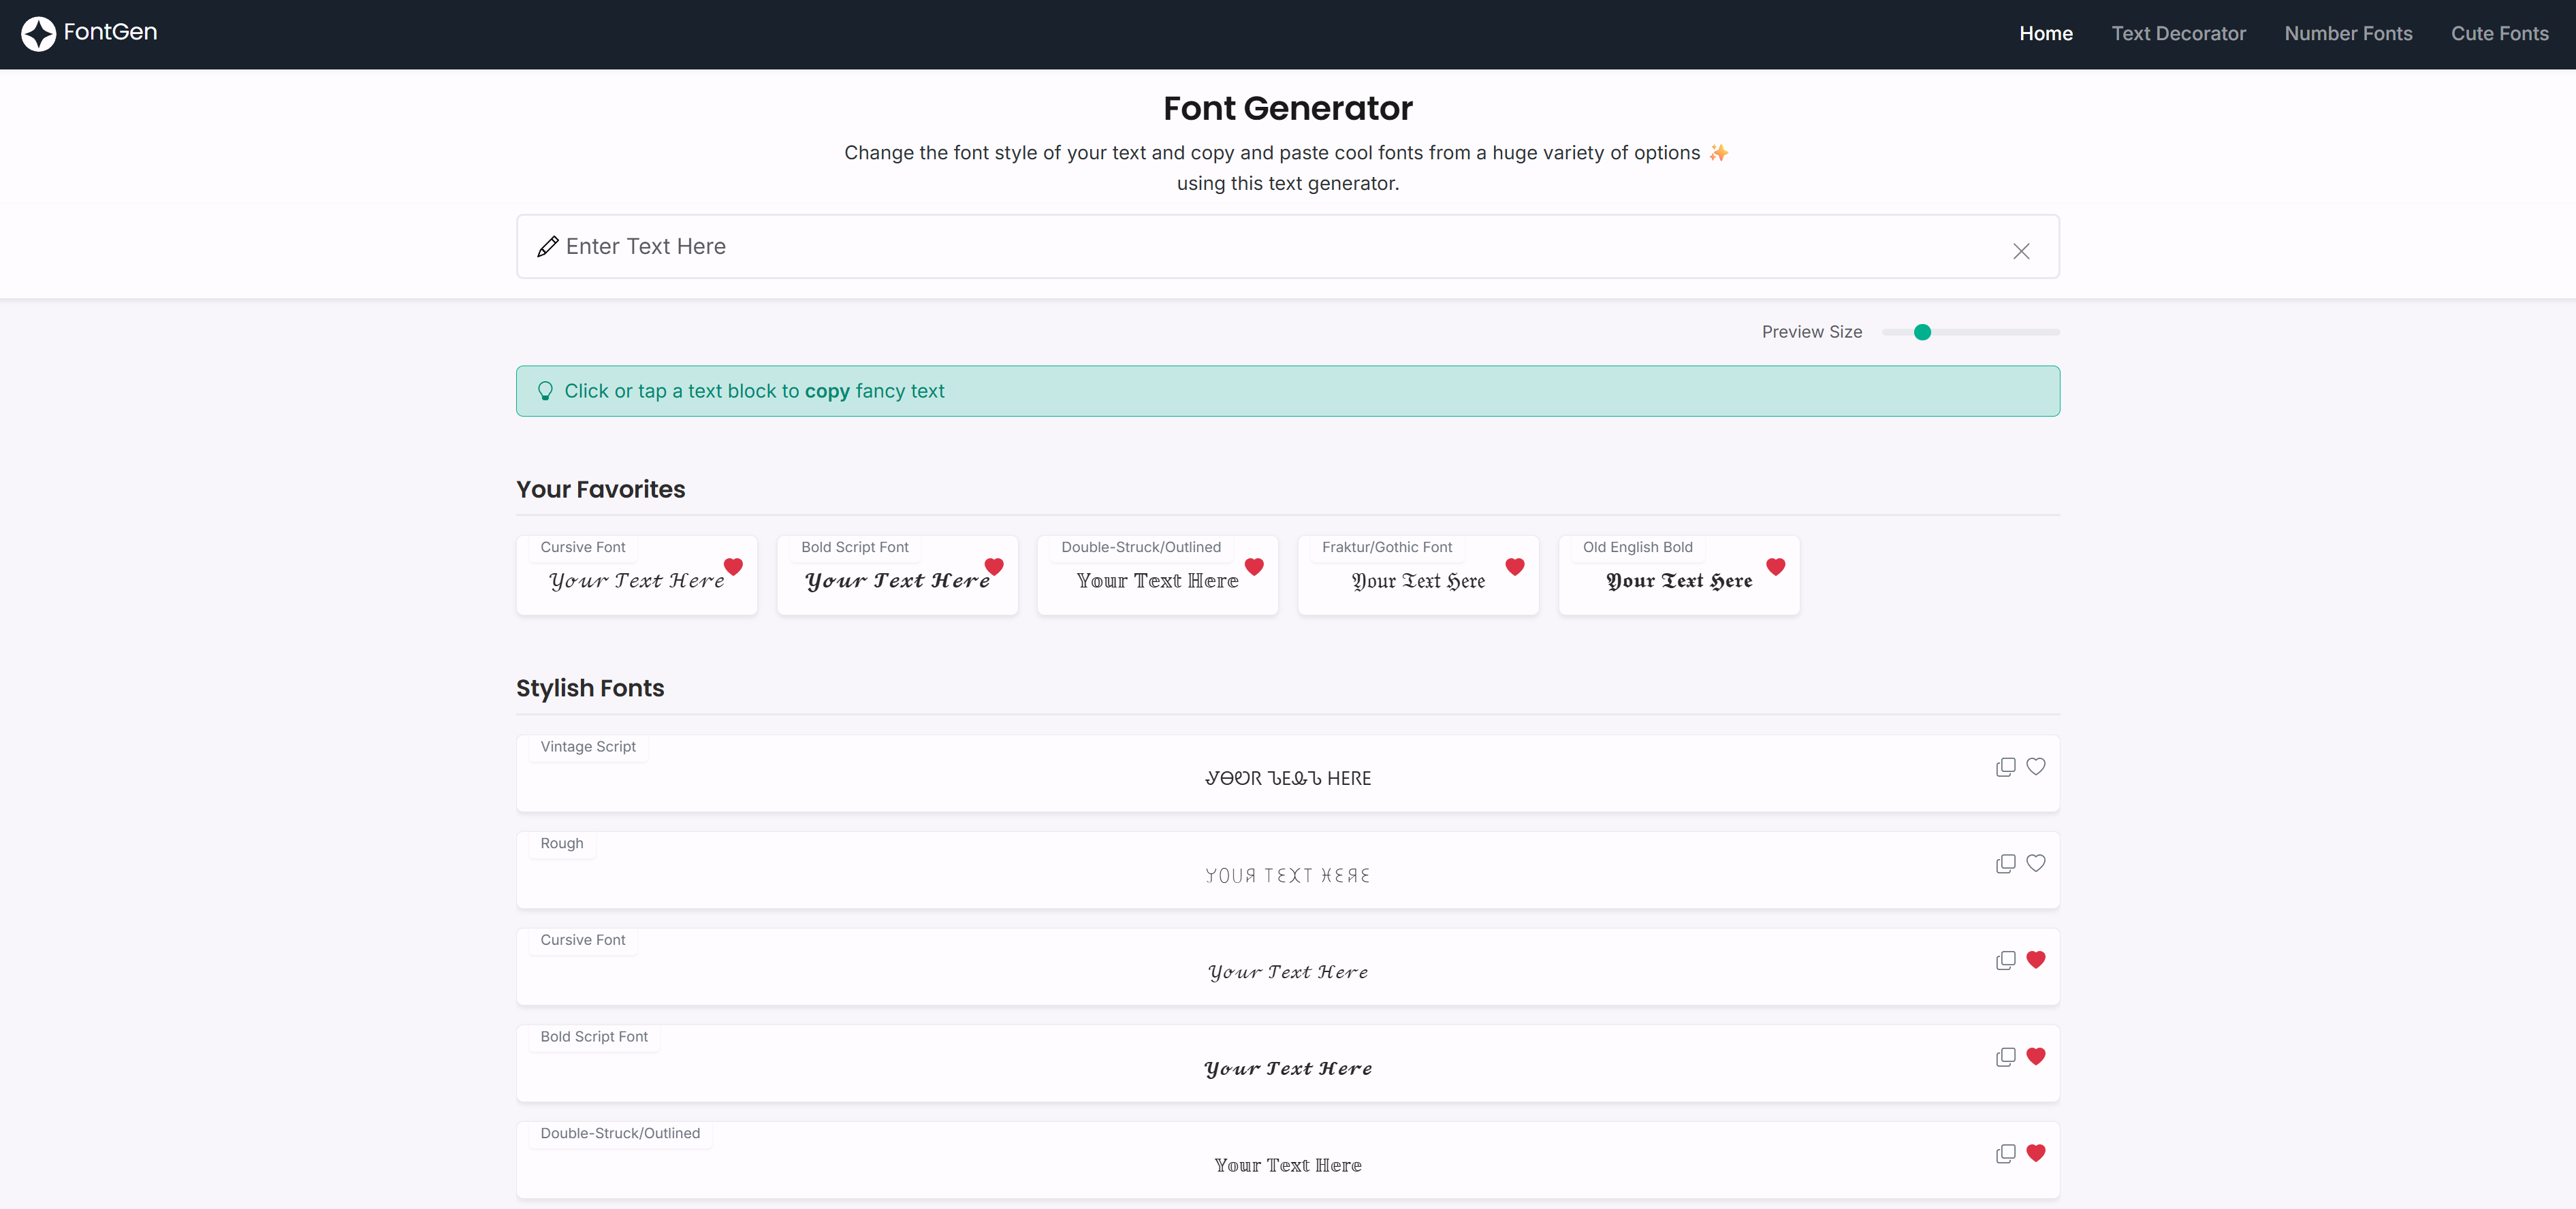Viewport: 2576px width, 1209px height.
Task: Click copy icon in Cursive Font row
Action: tap(2005, 961)
